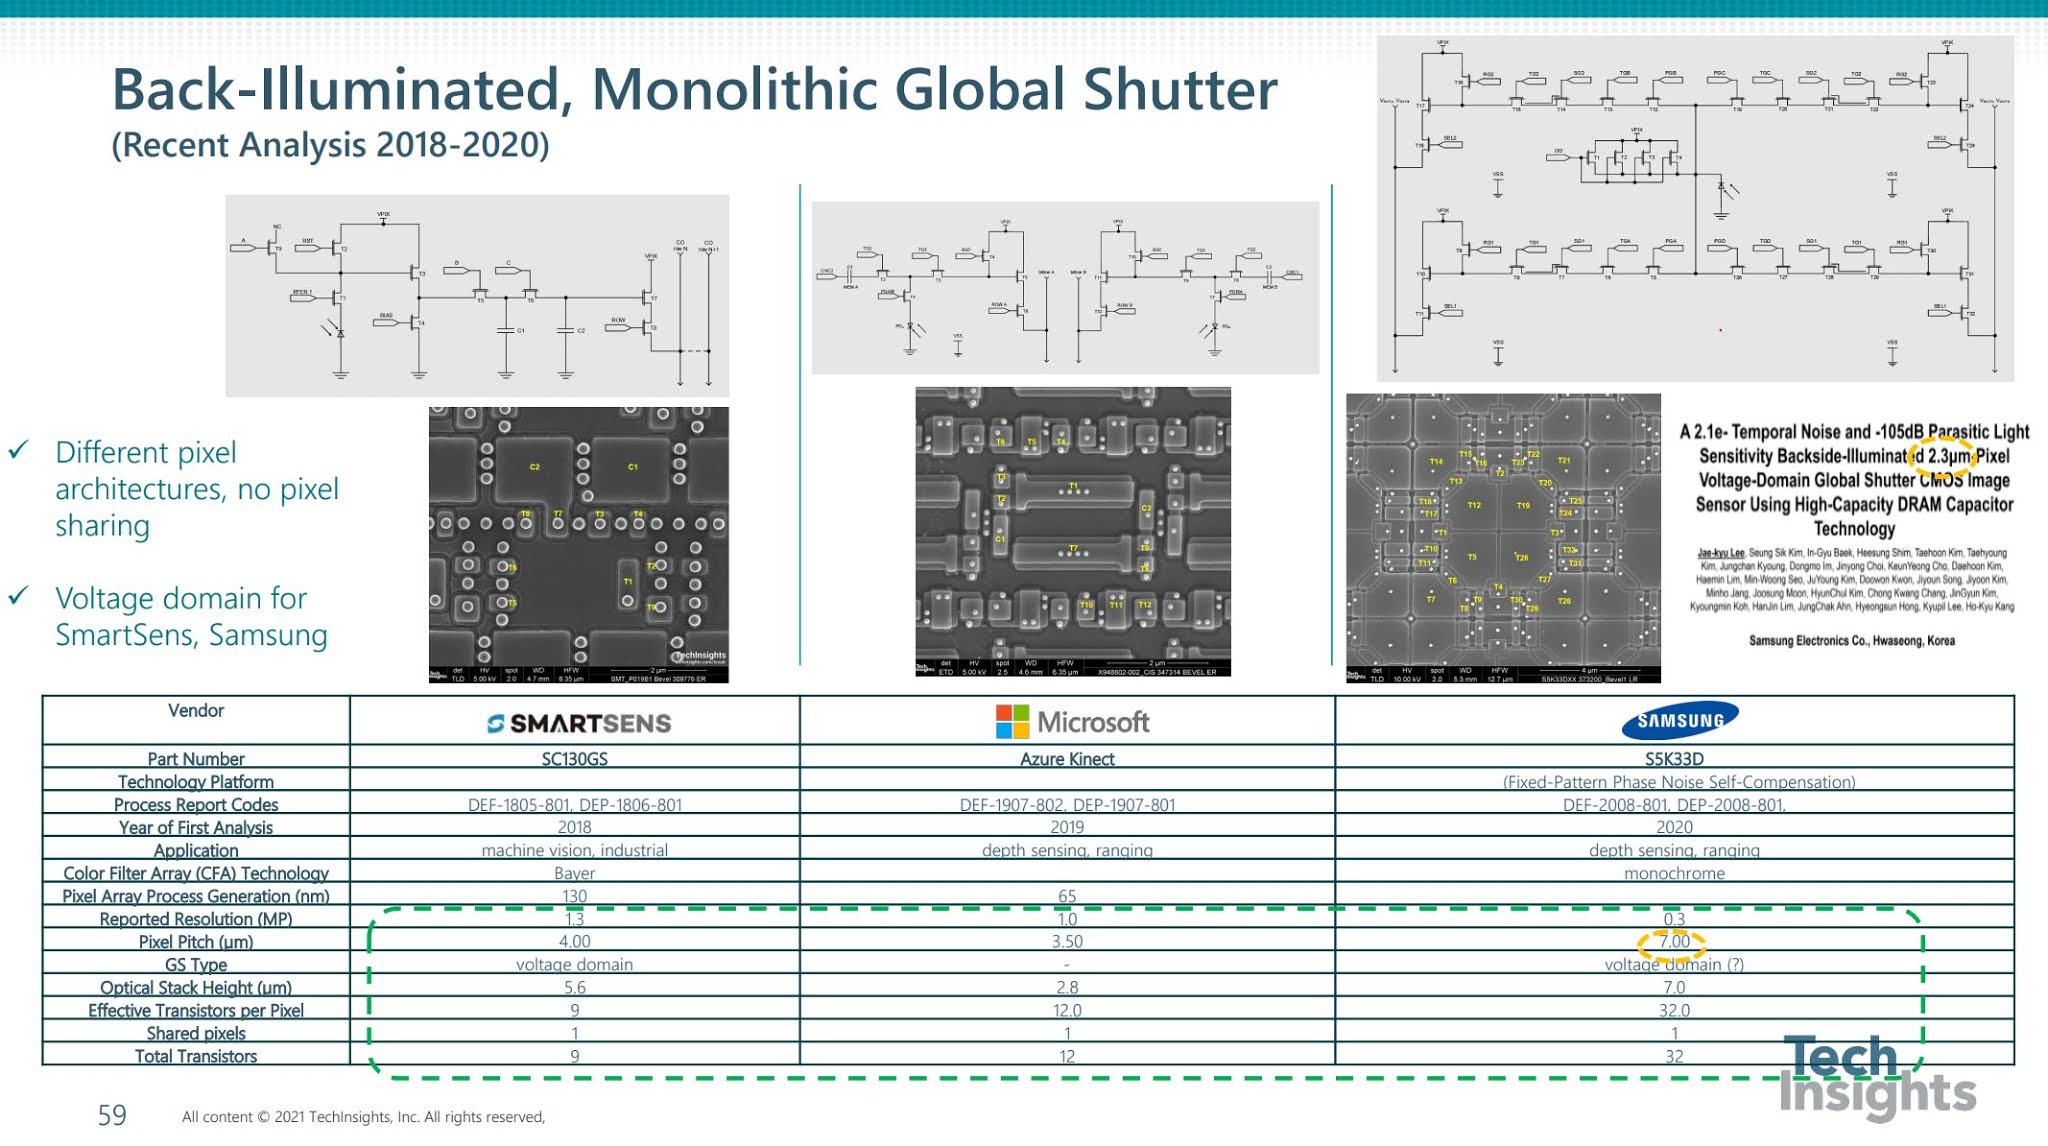Click the green square of the Microsoft logo
This screenshot has height=1146, width=2048.
tap(1022, 712)
